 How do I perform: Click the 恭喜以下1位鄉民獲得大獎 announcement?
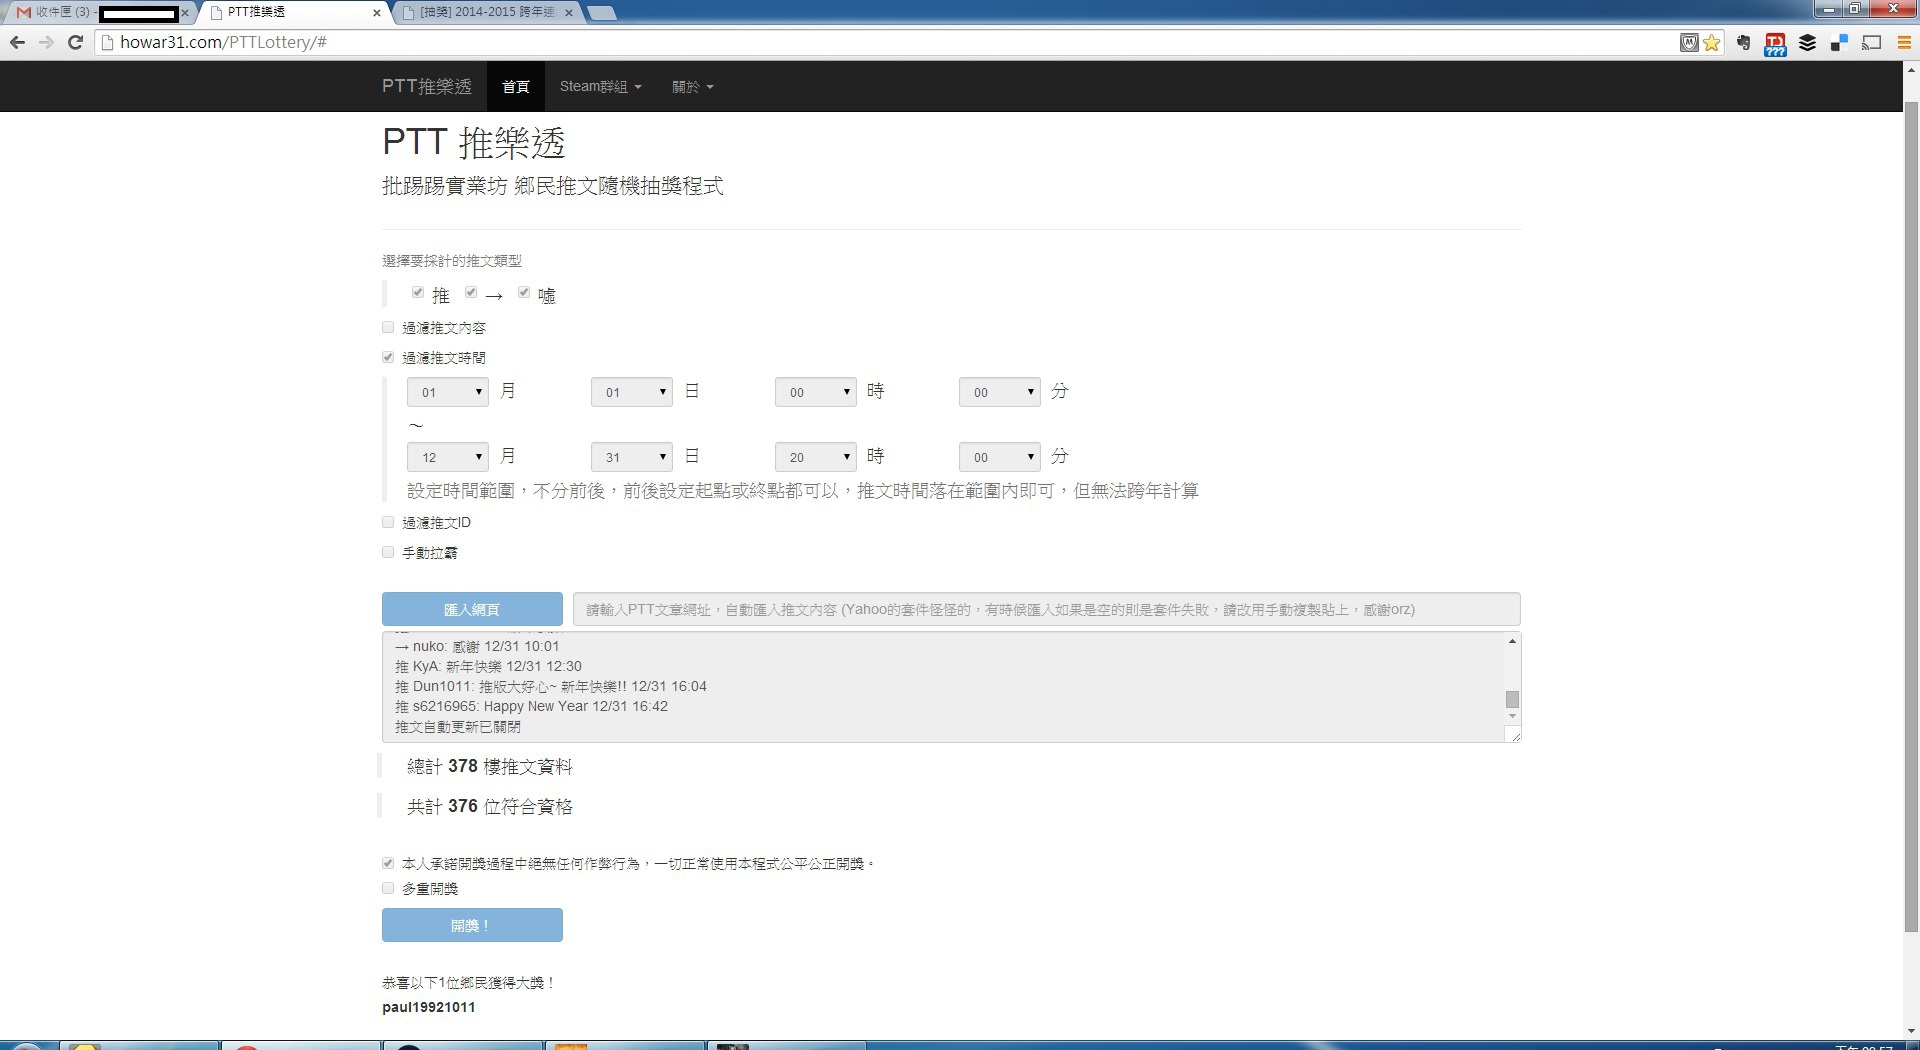click(468, 983)
